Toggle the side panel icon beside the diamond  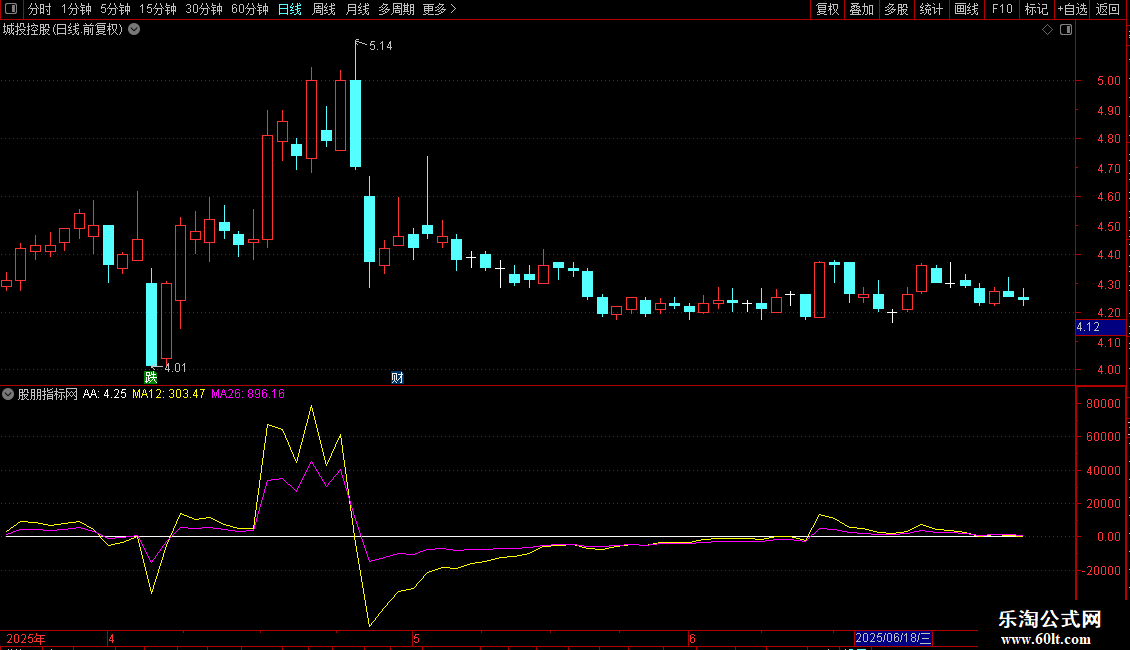coord(1066,30)
